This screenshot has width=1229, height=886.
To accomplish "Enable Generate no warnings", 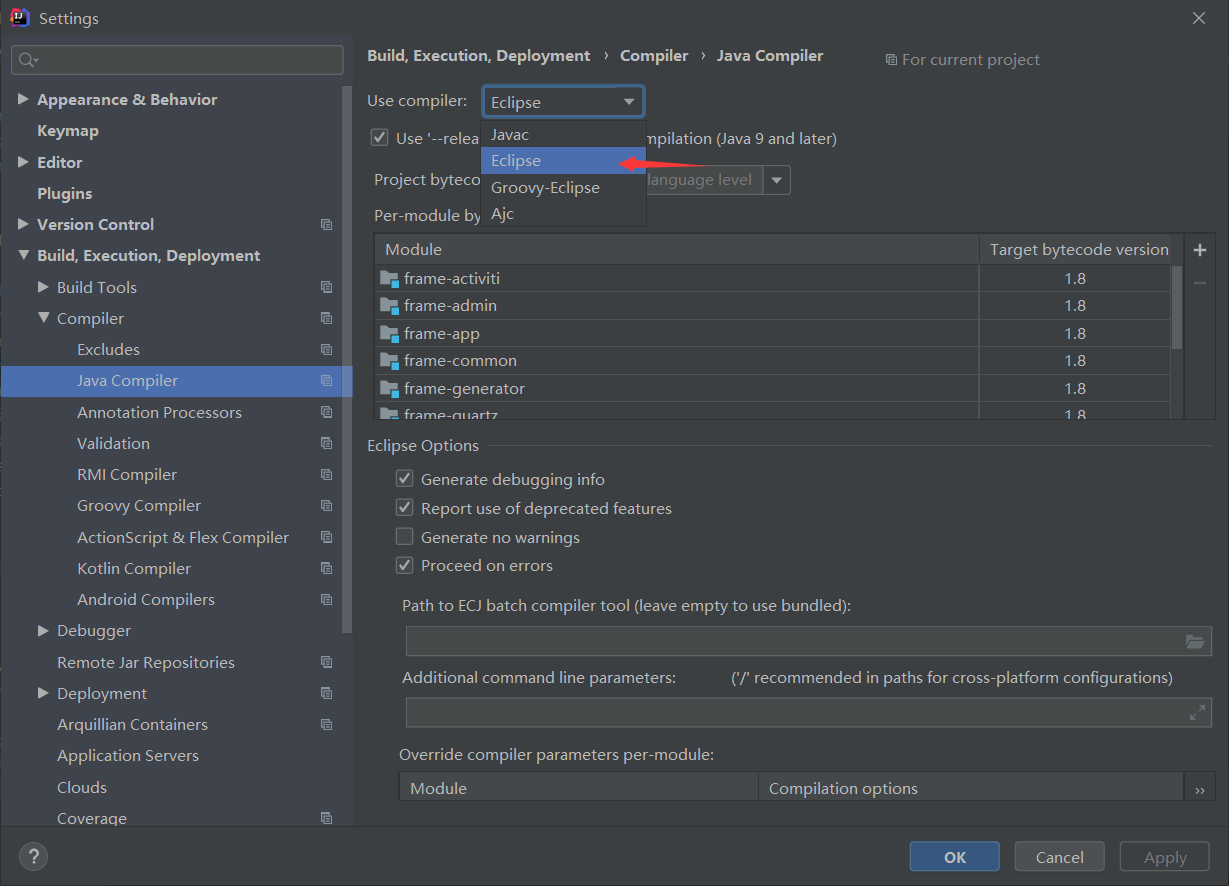I will [404, 537].
